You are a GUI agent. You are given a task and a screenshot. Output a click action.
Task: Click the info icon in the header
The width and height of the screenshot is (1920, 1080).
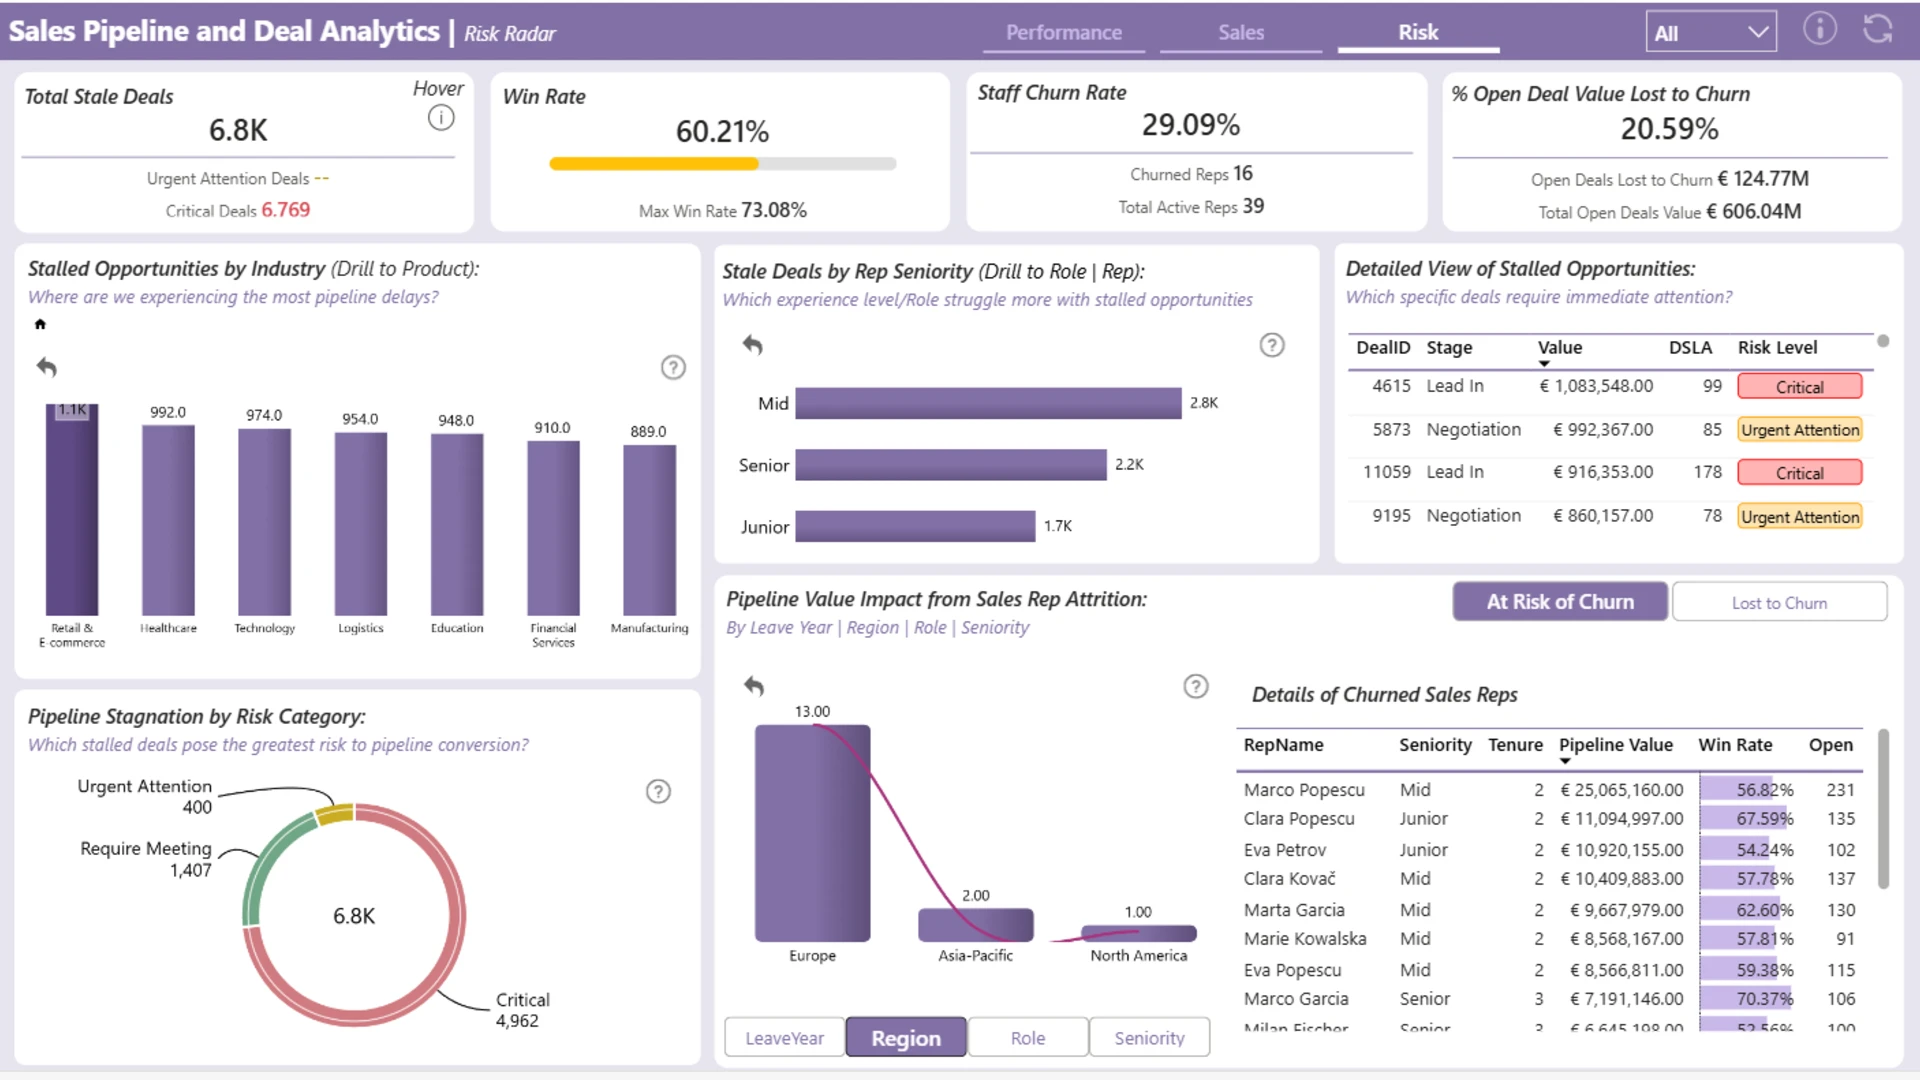(1819, 28)
